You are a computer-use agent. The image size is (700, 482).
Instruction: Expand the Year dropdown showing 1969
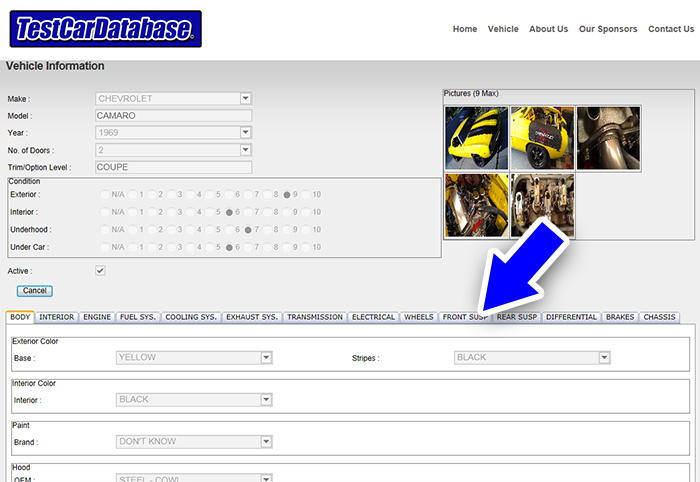point(174,133)
